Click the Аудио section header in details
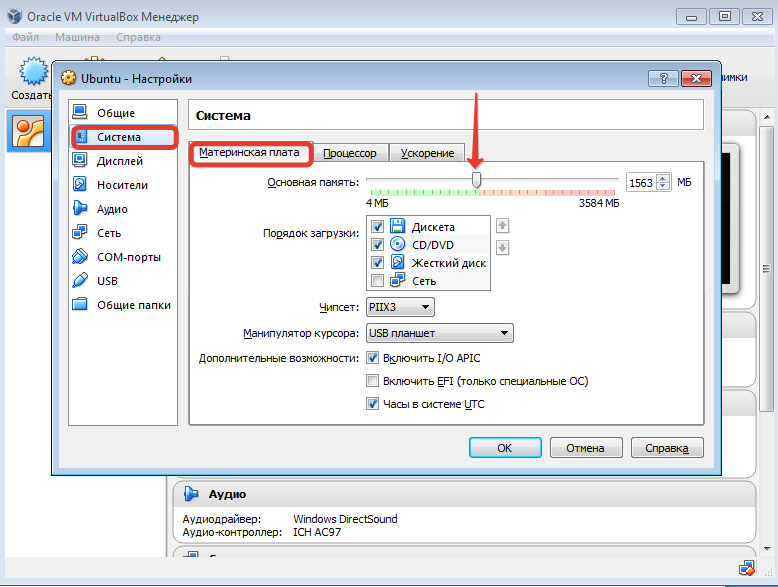 click(464, 494)
